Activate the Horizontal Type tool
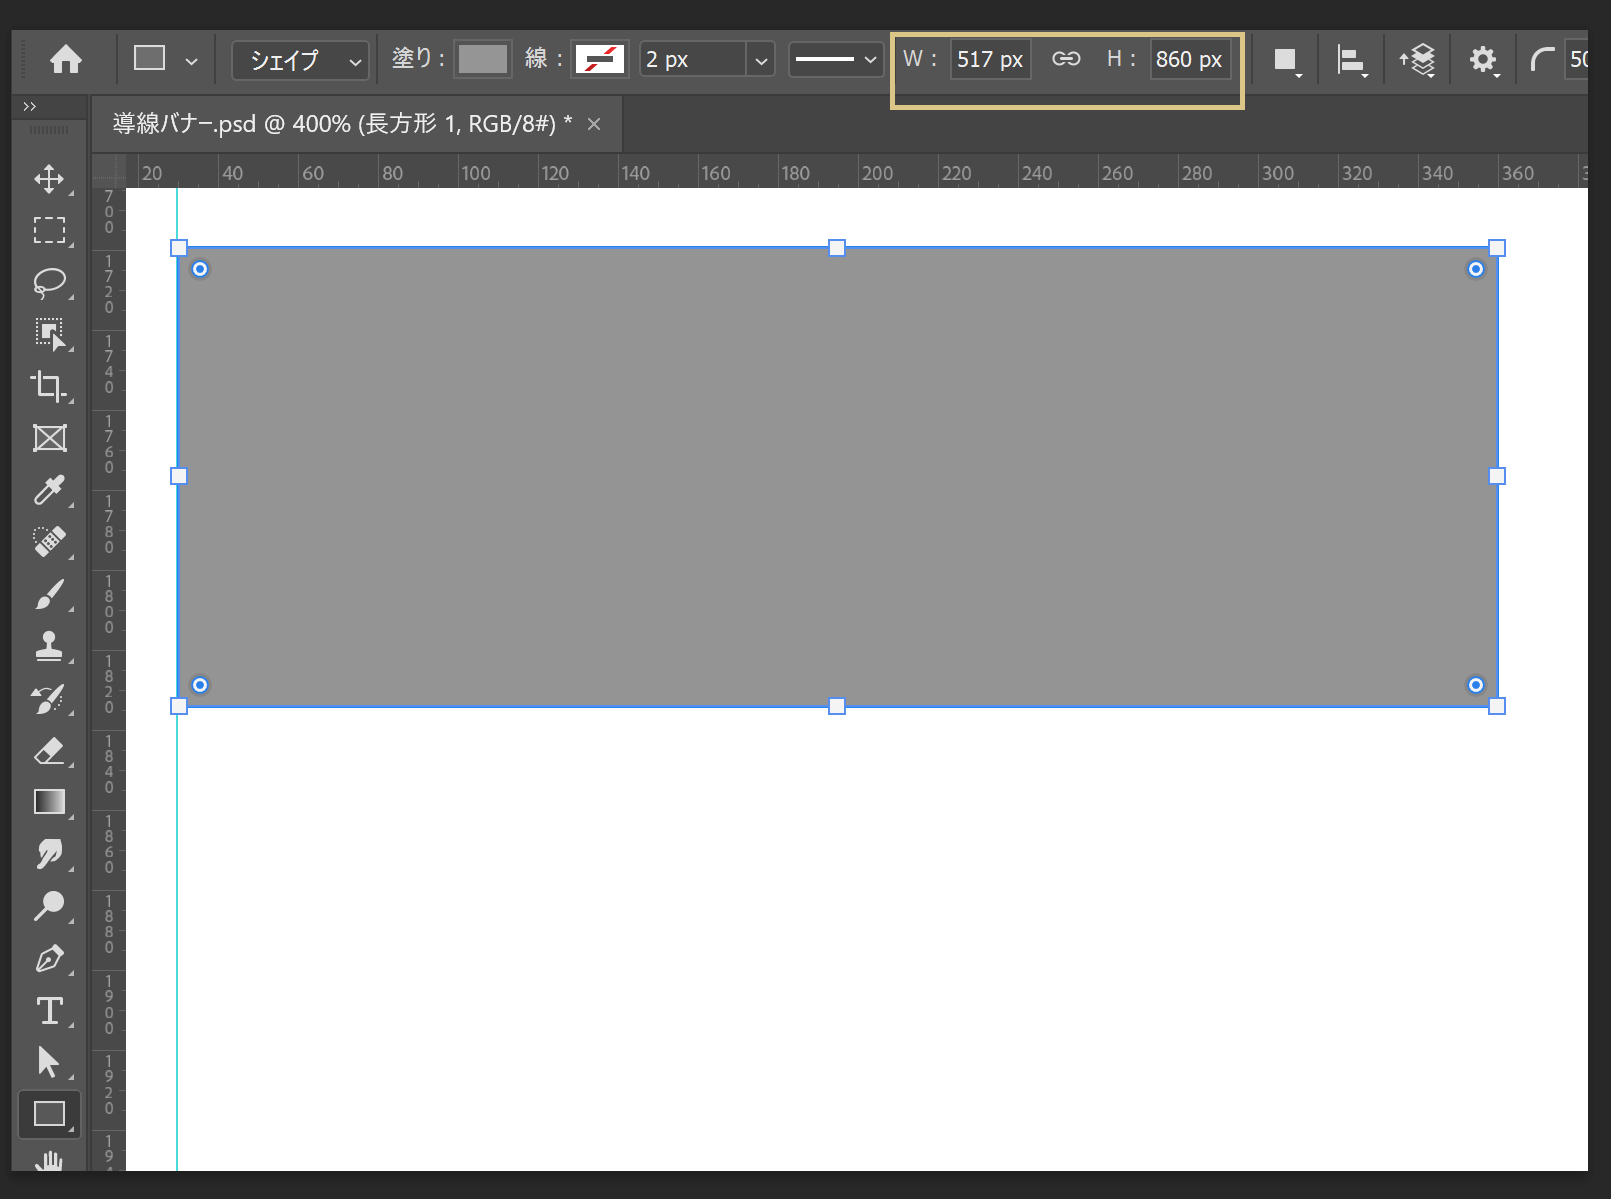 coord(50,1011)
